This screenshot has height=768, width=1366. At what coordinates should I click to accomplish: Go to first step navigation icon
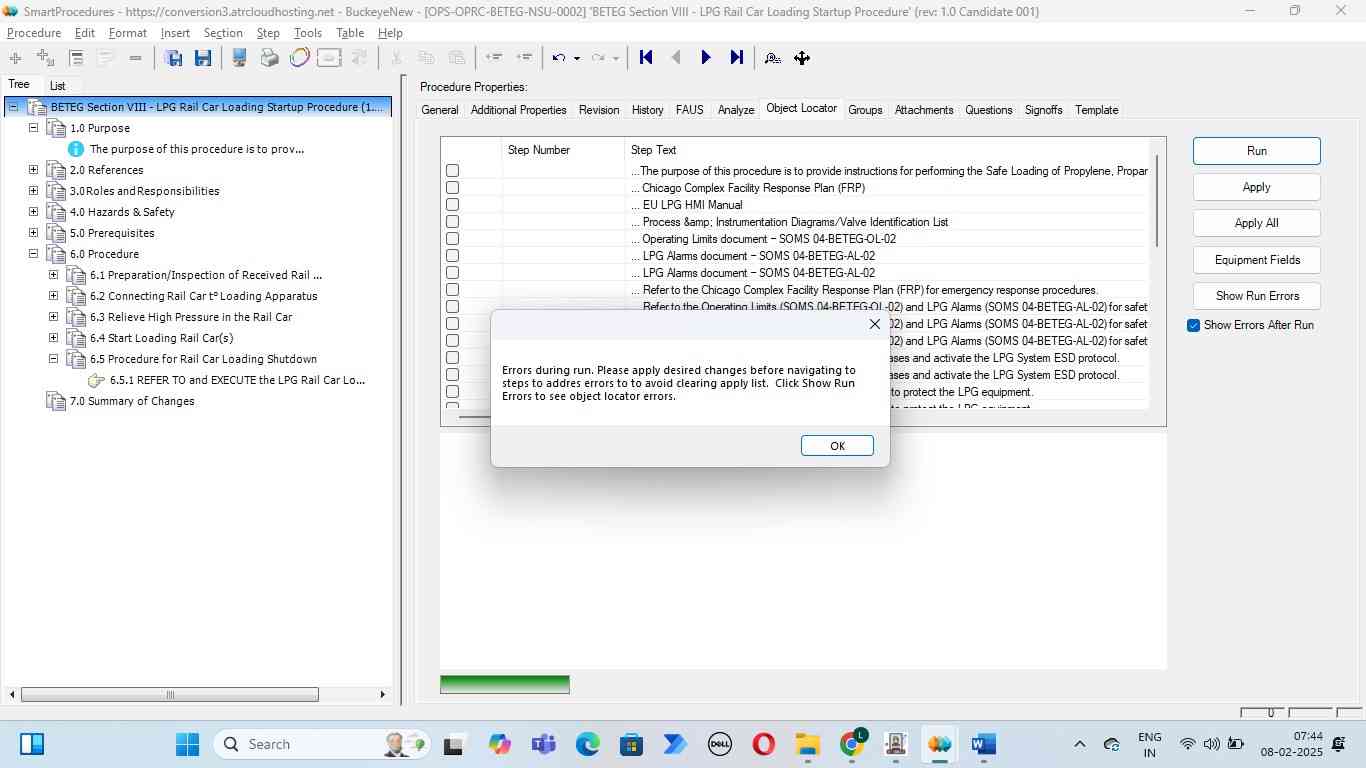pyautogui.click(x=646, y=58)
